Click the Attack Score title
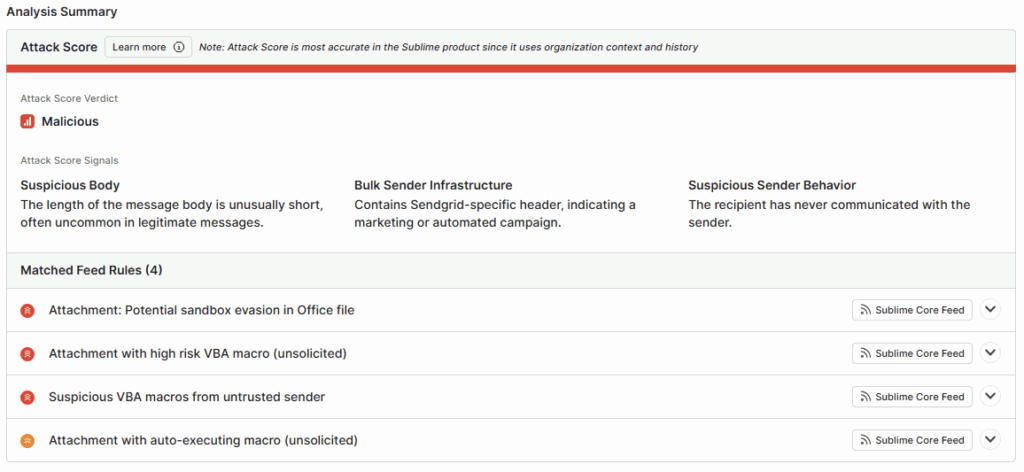 tap(59, 47)
